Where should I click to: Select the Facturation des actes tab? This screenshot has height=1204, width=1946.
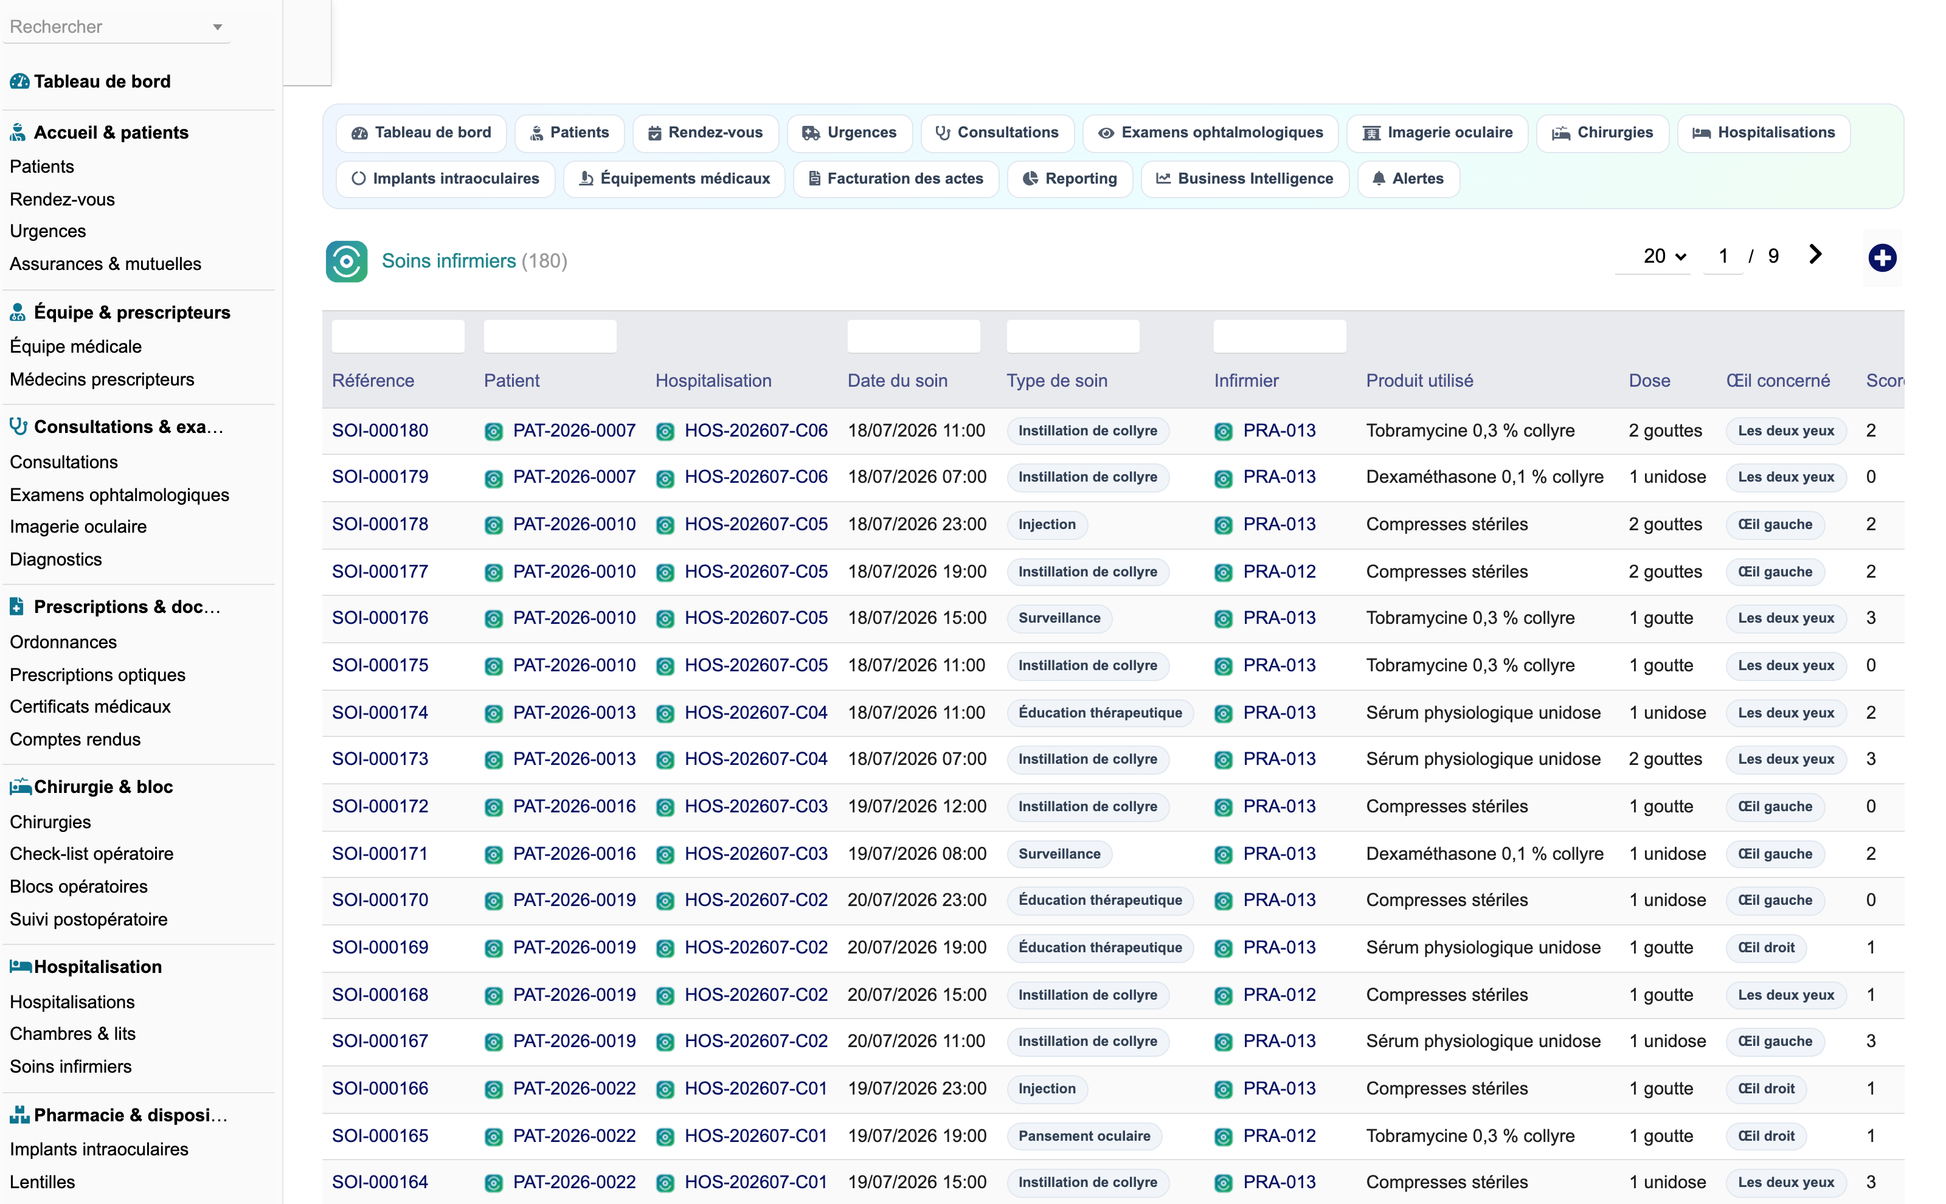pyautogui.click(x=895, y=179)
